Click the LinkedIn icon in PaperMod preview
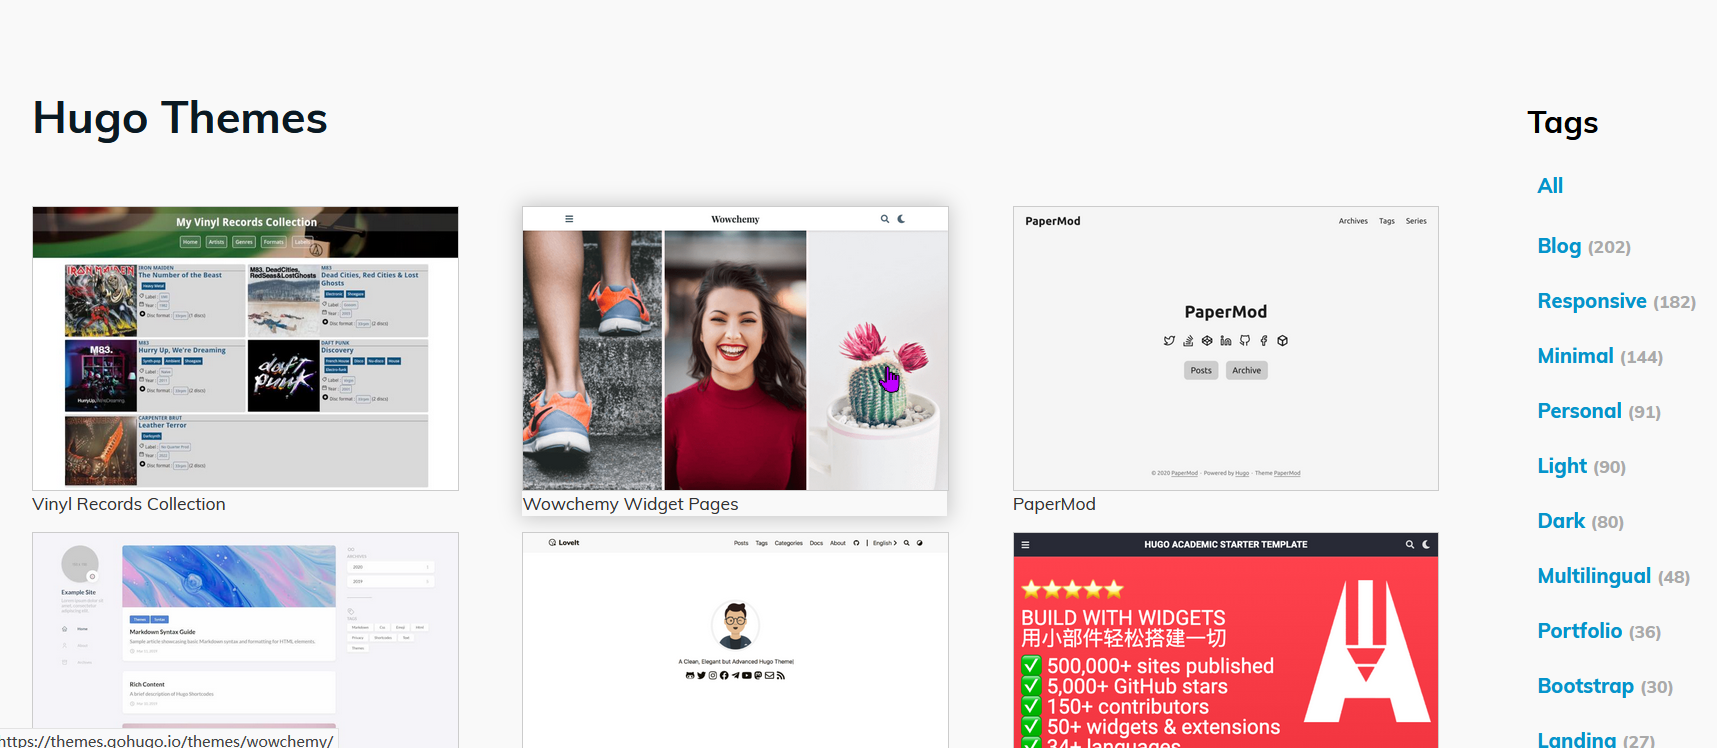1717x748 pixels. click(x=1226, y=341)
